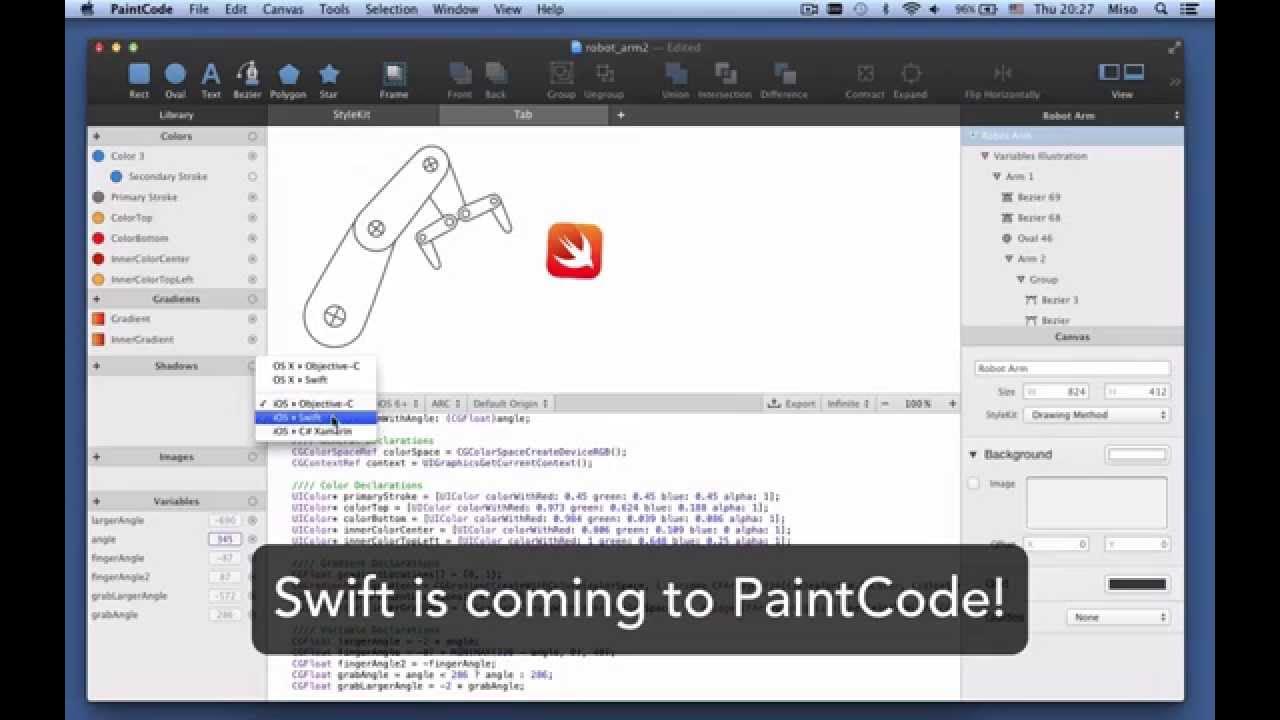Open the None dropdown in inspector
This screenshot has height=720, width=1280.
coord(1117,617)
